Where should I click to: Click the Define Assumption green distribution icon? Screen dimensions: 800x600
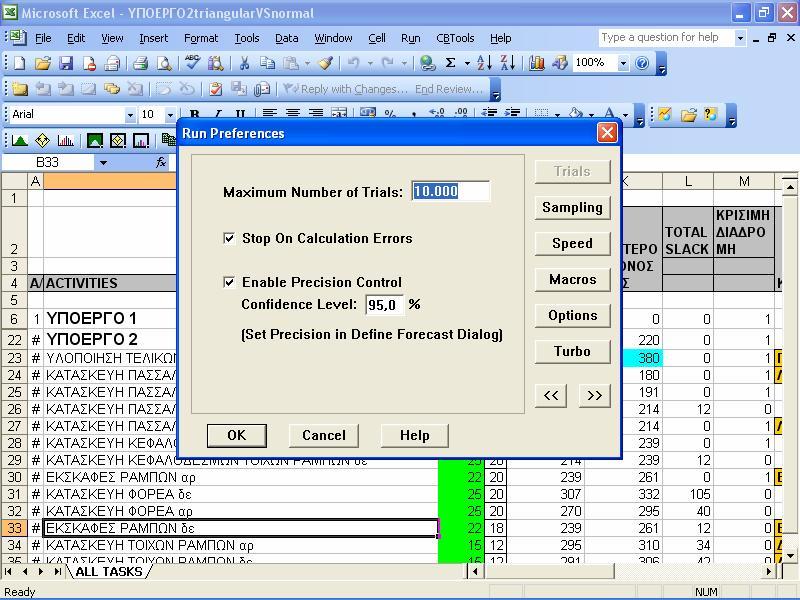coord(19,140)
